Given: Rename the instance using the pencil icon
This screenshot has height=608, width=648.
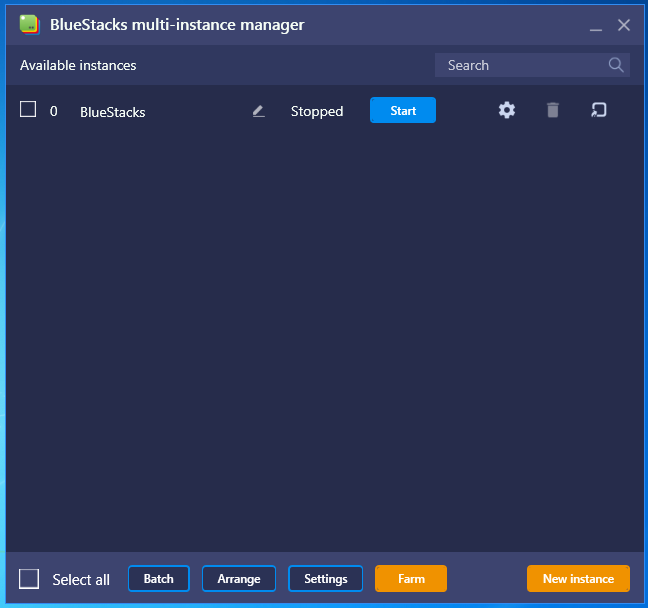Looking at the screenshot, I should tap(259, 111).
